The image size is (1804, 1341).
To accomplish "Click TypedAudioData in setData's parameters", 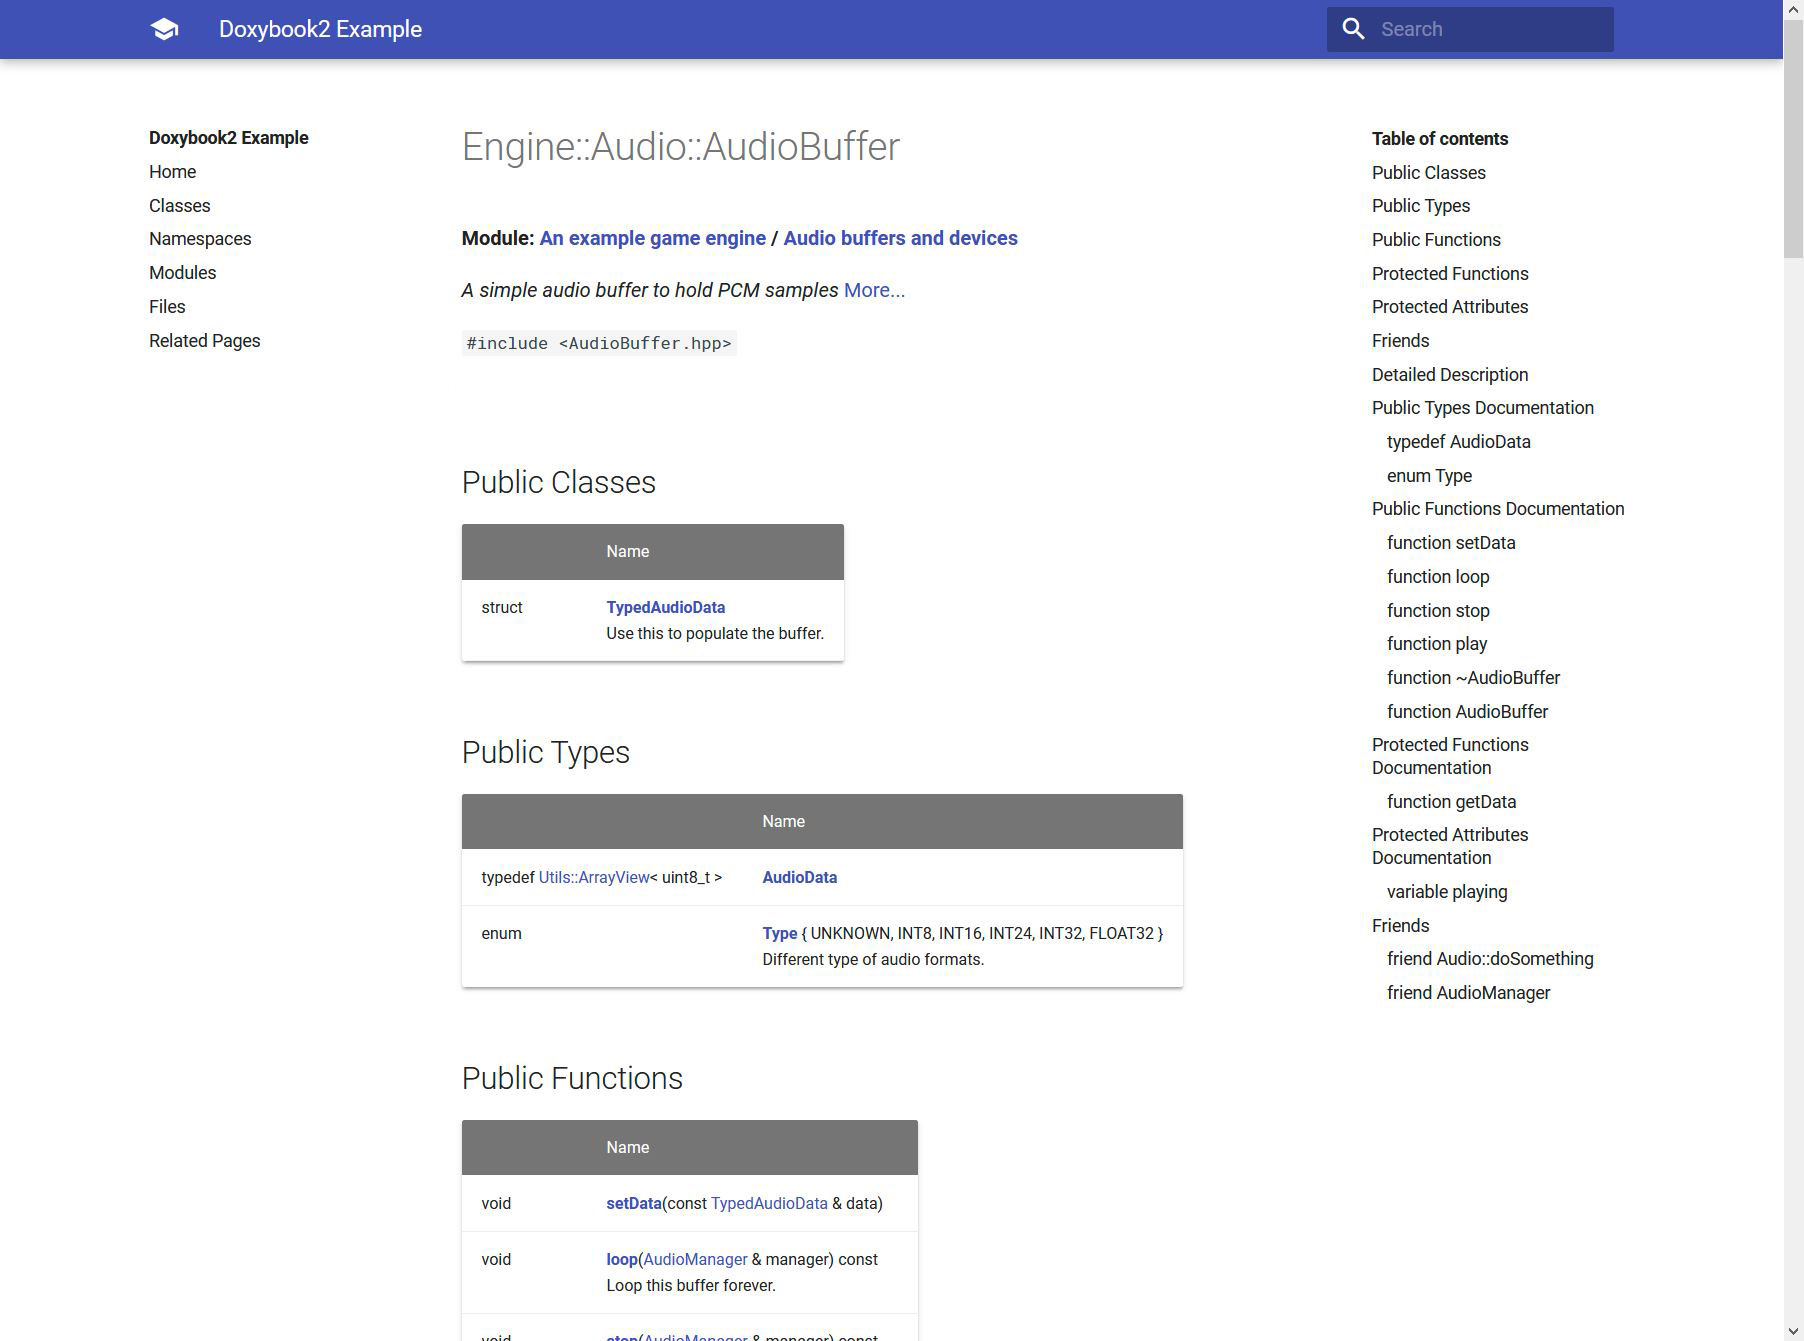I will click(769, 1203).
